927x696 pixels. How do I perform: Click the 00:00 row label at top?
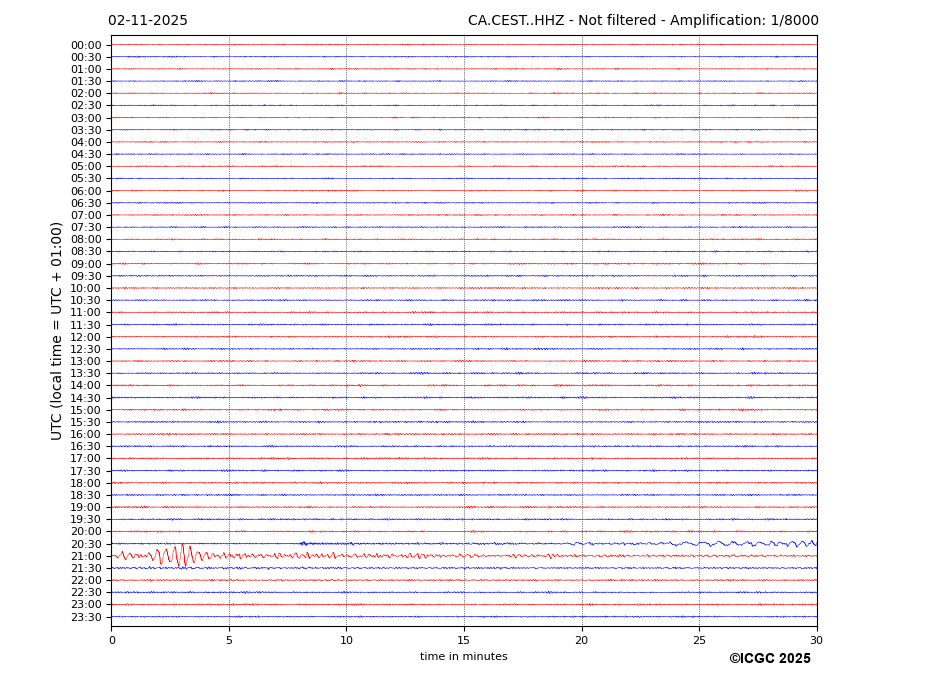tap(85, 45)
